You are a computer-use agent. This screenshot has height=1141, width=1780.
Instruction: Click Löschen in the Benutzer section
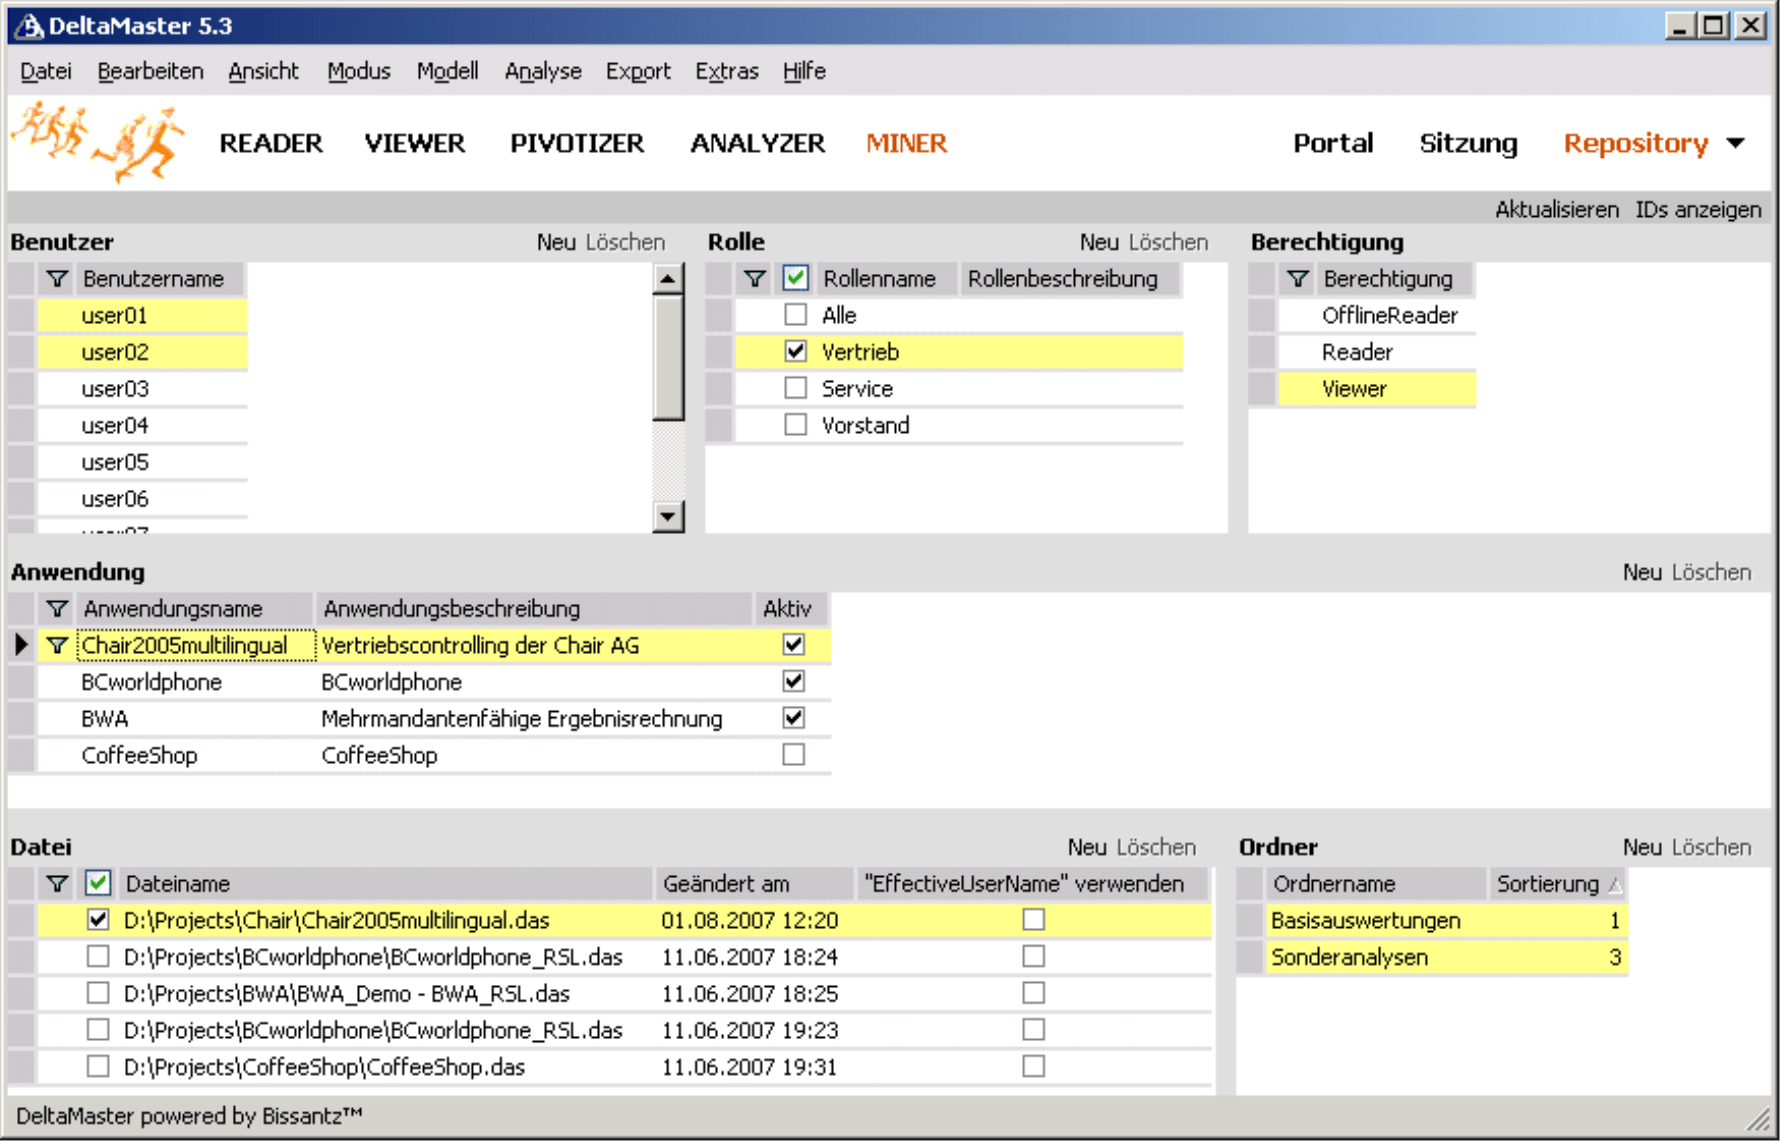point(625,242)
